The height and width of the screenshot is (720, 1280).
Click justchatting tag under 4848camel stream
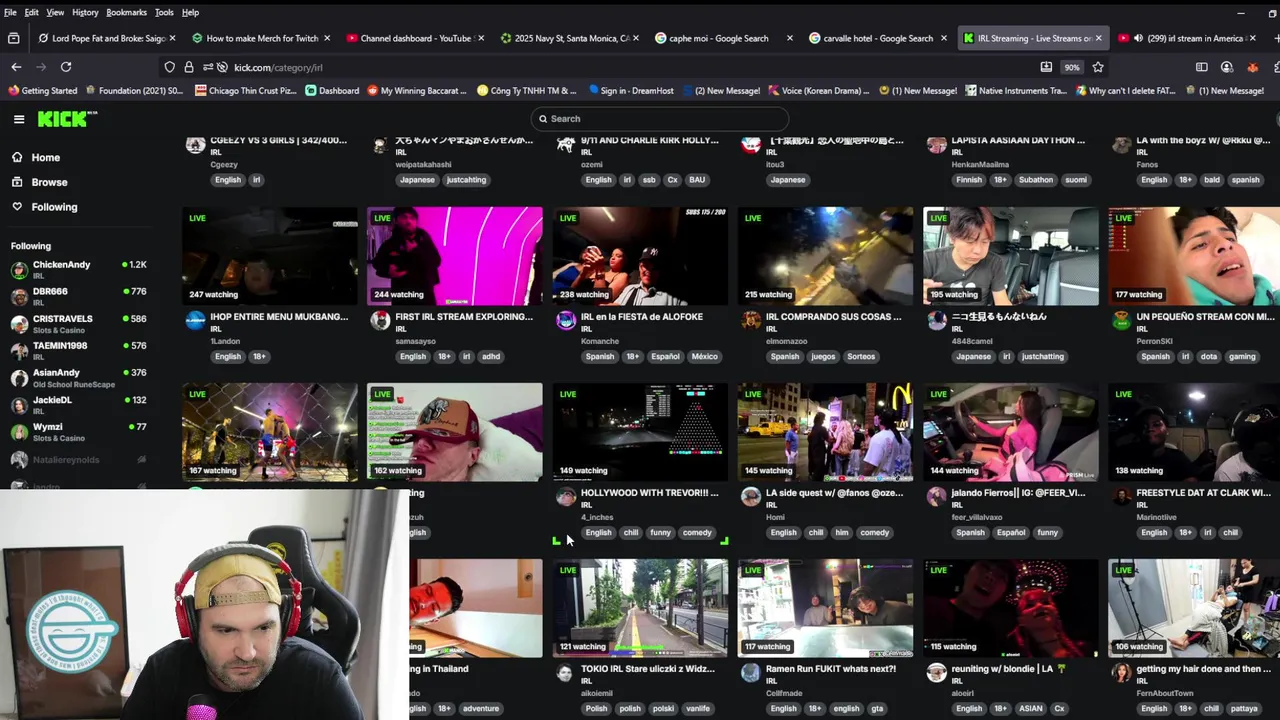pos(1043,357)
